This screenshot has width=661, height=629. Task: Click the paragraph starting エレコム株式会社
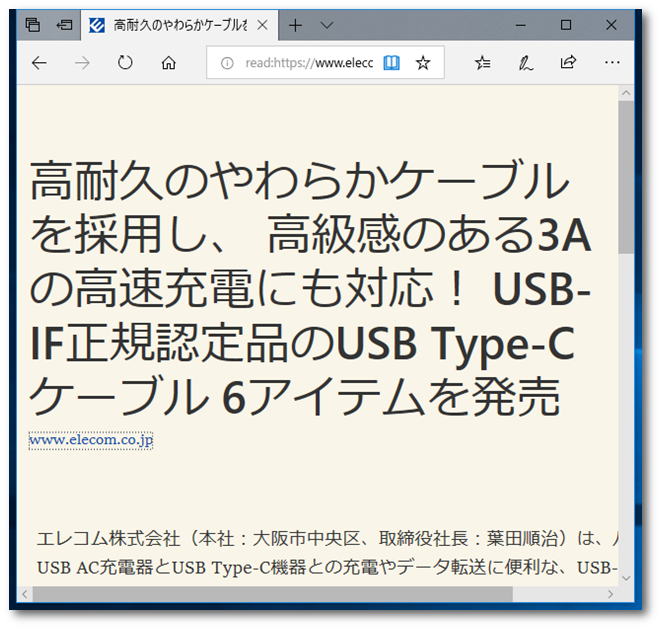coord(327,553)
